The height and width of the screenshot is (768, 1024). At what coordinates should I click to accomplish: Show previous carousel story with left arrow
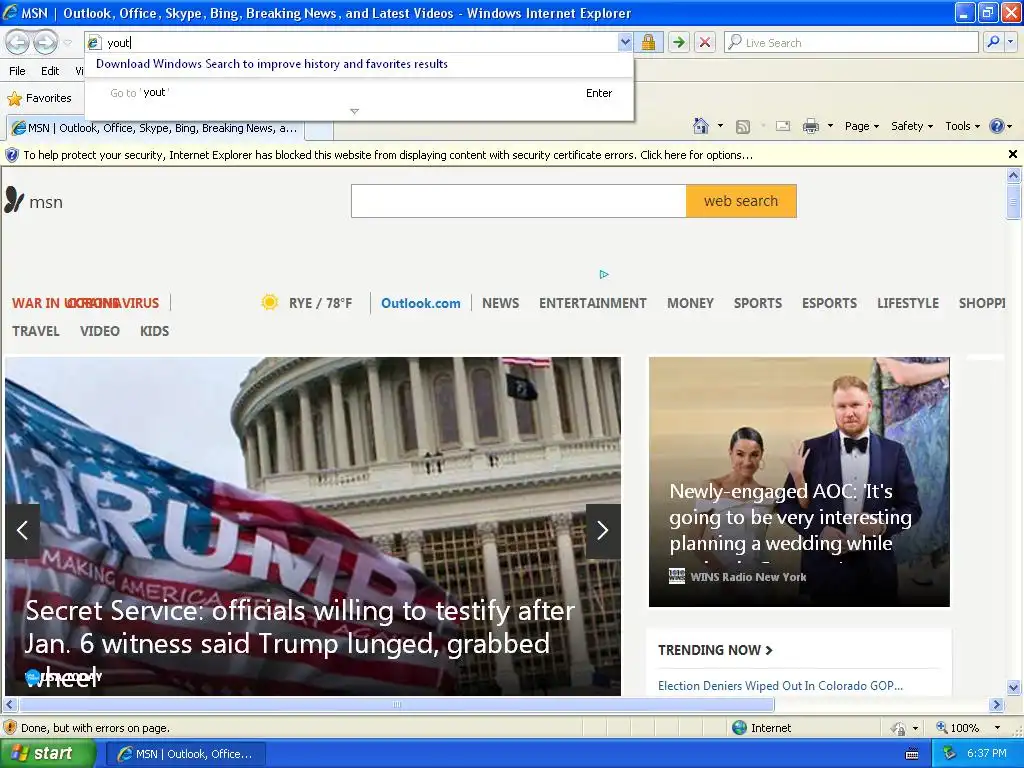[22, 530]
